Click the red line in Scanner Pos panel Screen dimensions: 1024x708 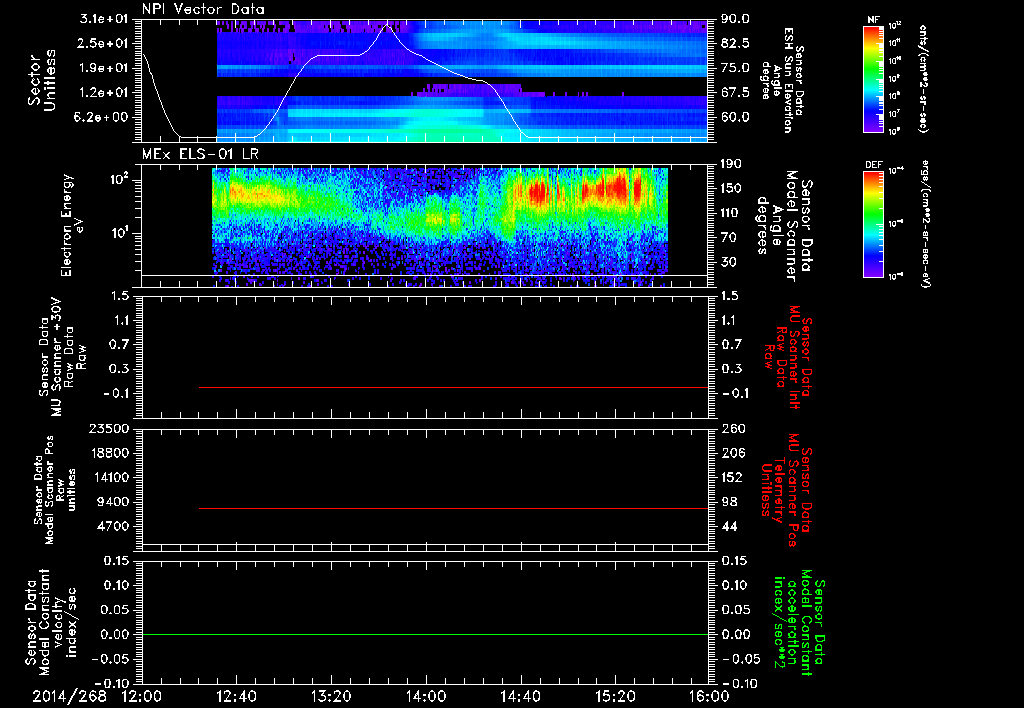click(453, 508)
